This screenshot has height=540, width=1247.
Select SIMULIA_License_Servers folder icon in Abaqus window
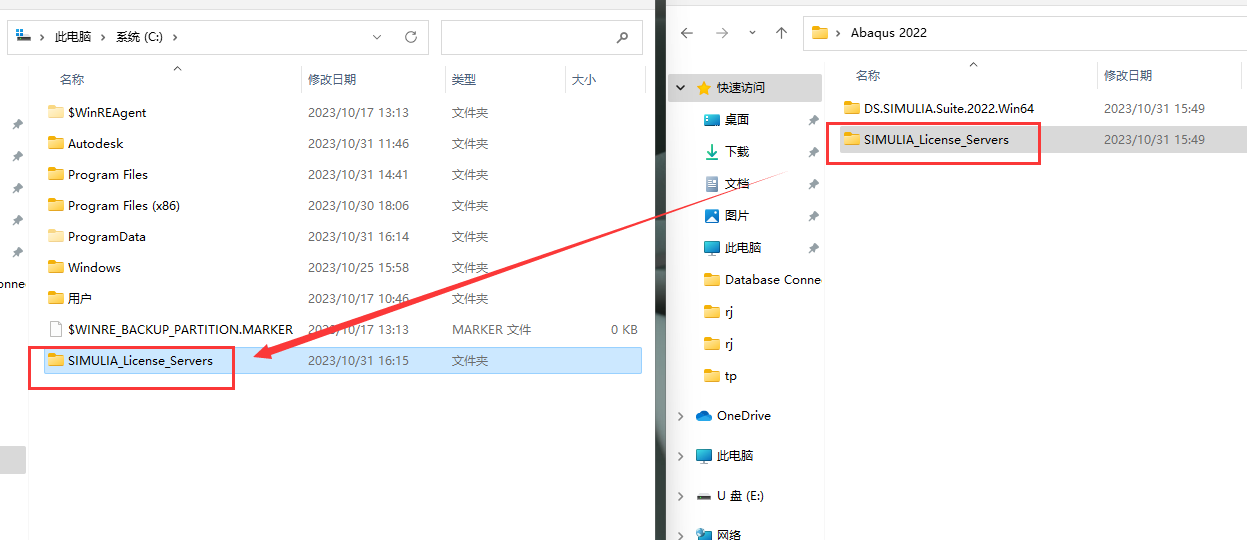coord(852,139)
